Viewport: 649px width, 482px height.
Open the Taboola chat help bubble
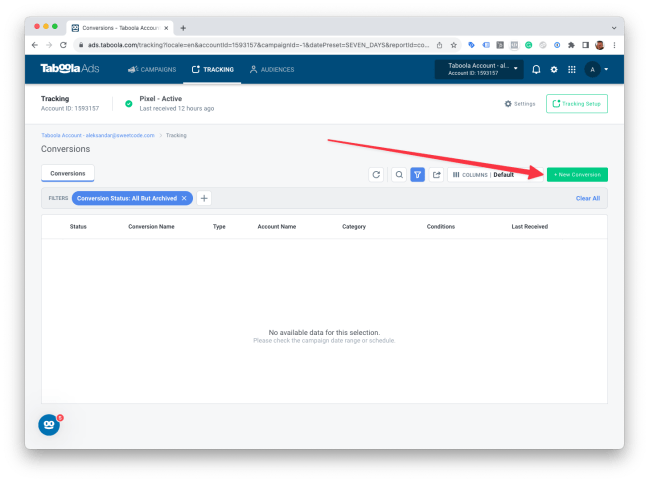tap(49, 425)
